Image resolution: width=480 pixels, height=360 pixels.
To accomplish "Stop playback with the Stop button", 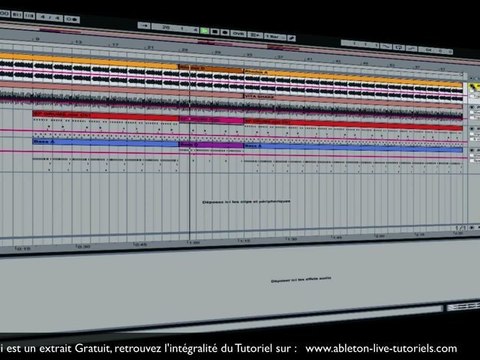I will [x=215, y=32].
